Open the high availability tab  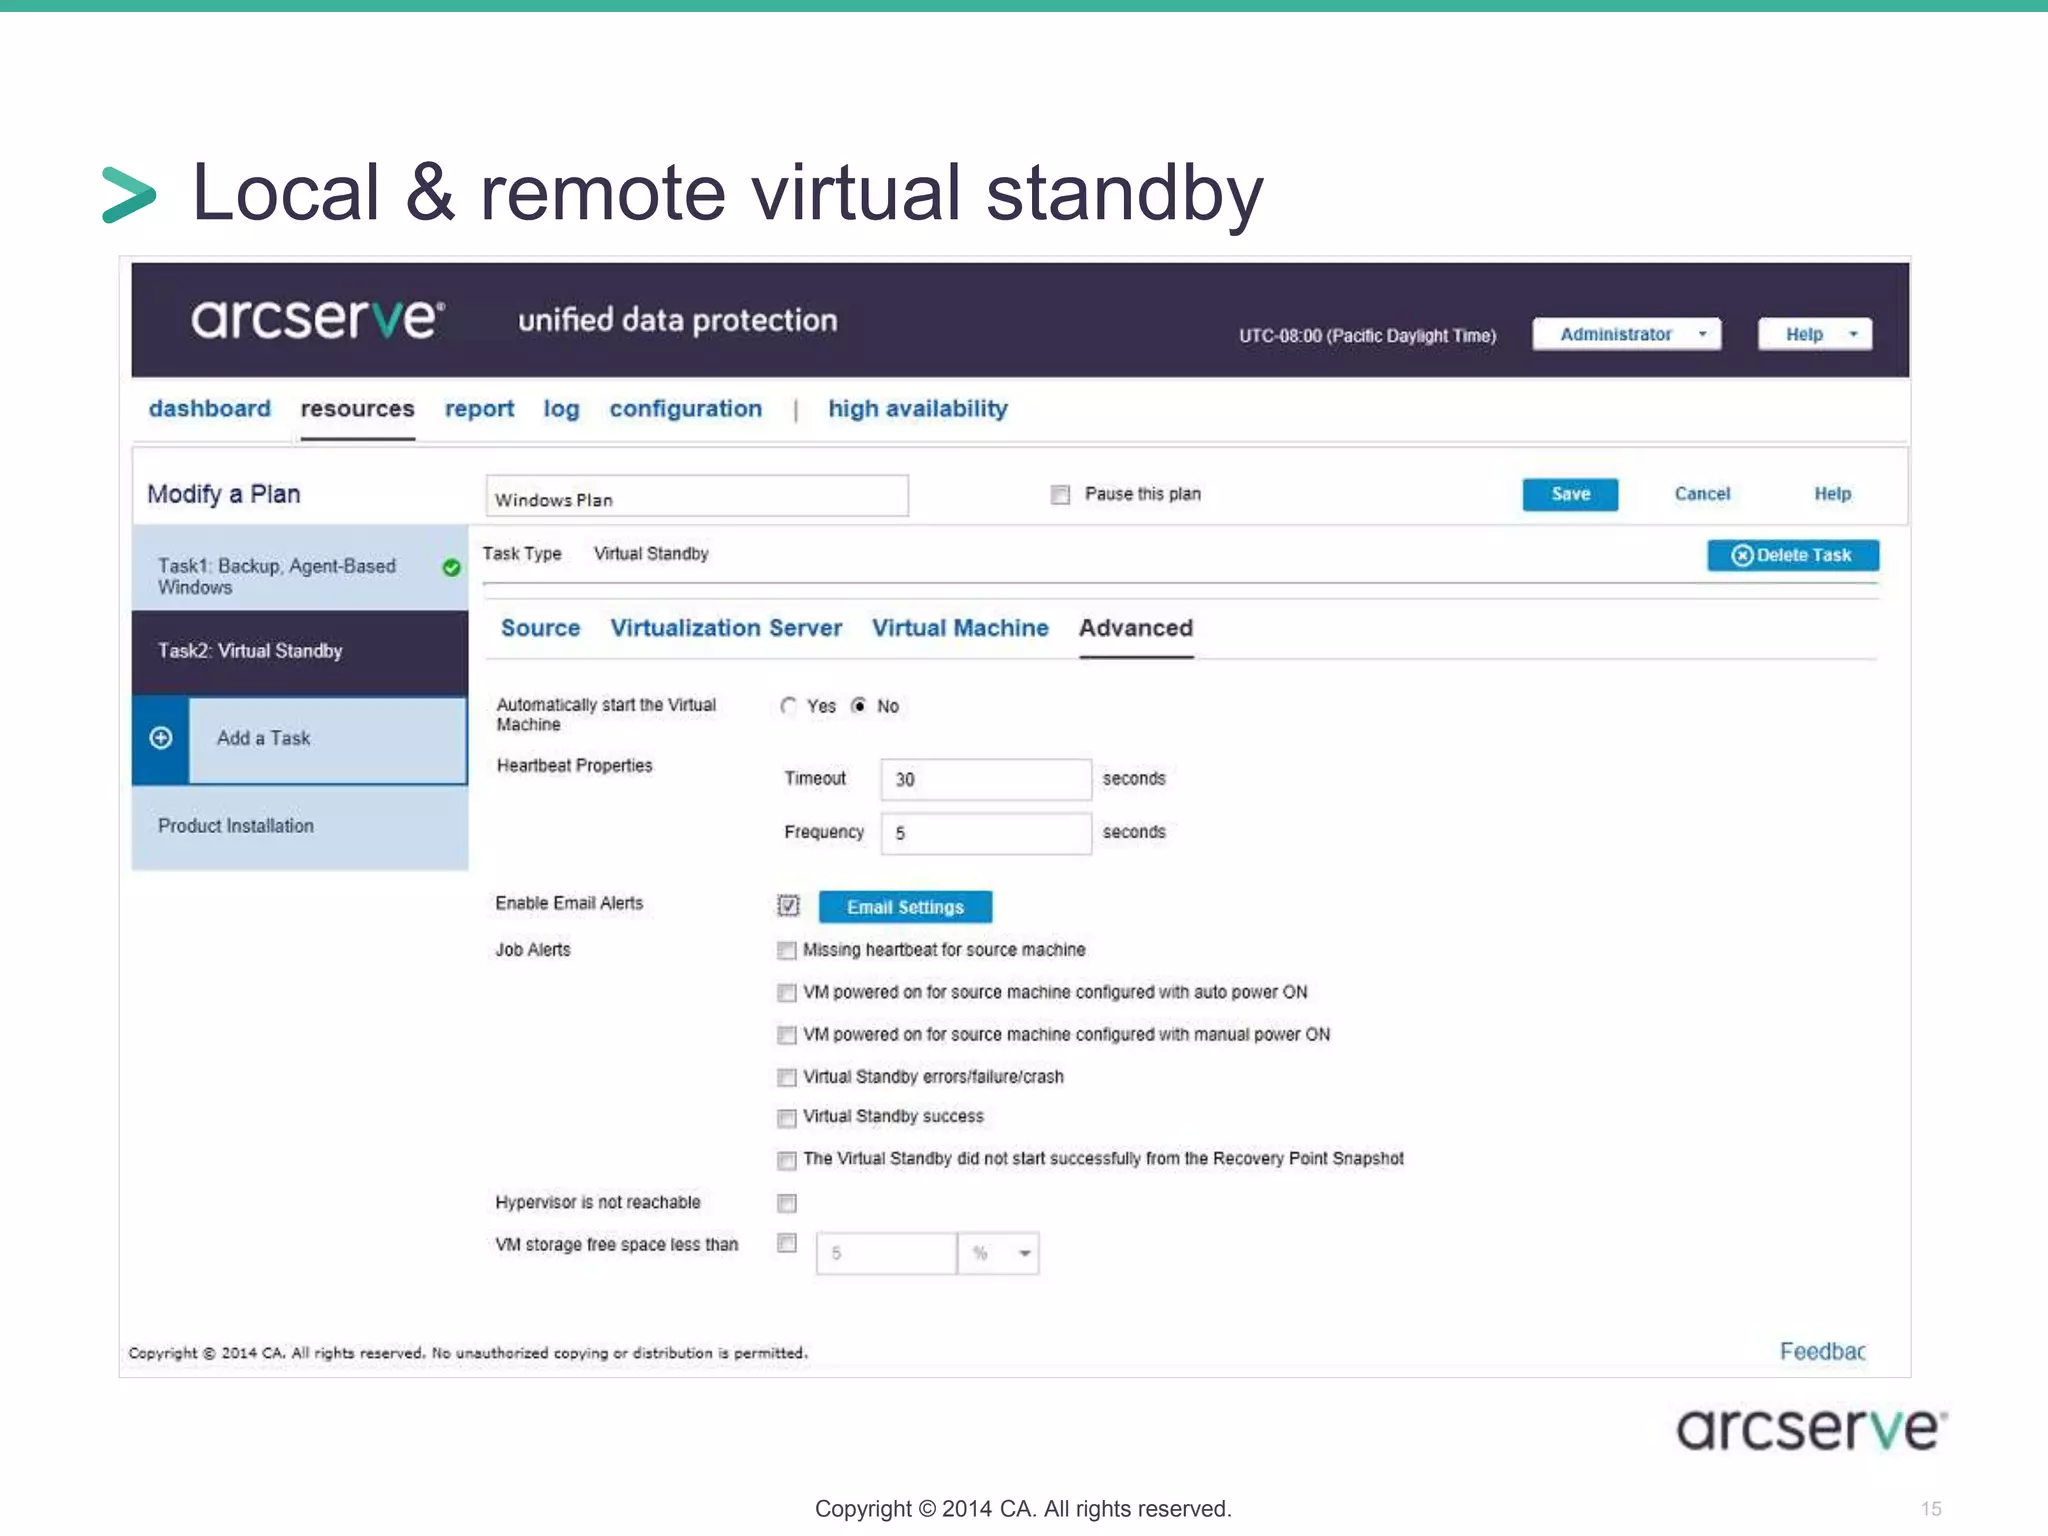click(x=918, y=409)
